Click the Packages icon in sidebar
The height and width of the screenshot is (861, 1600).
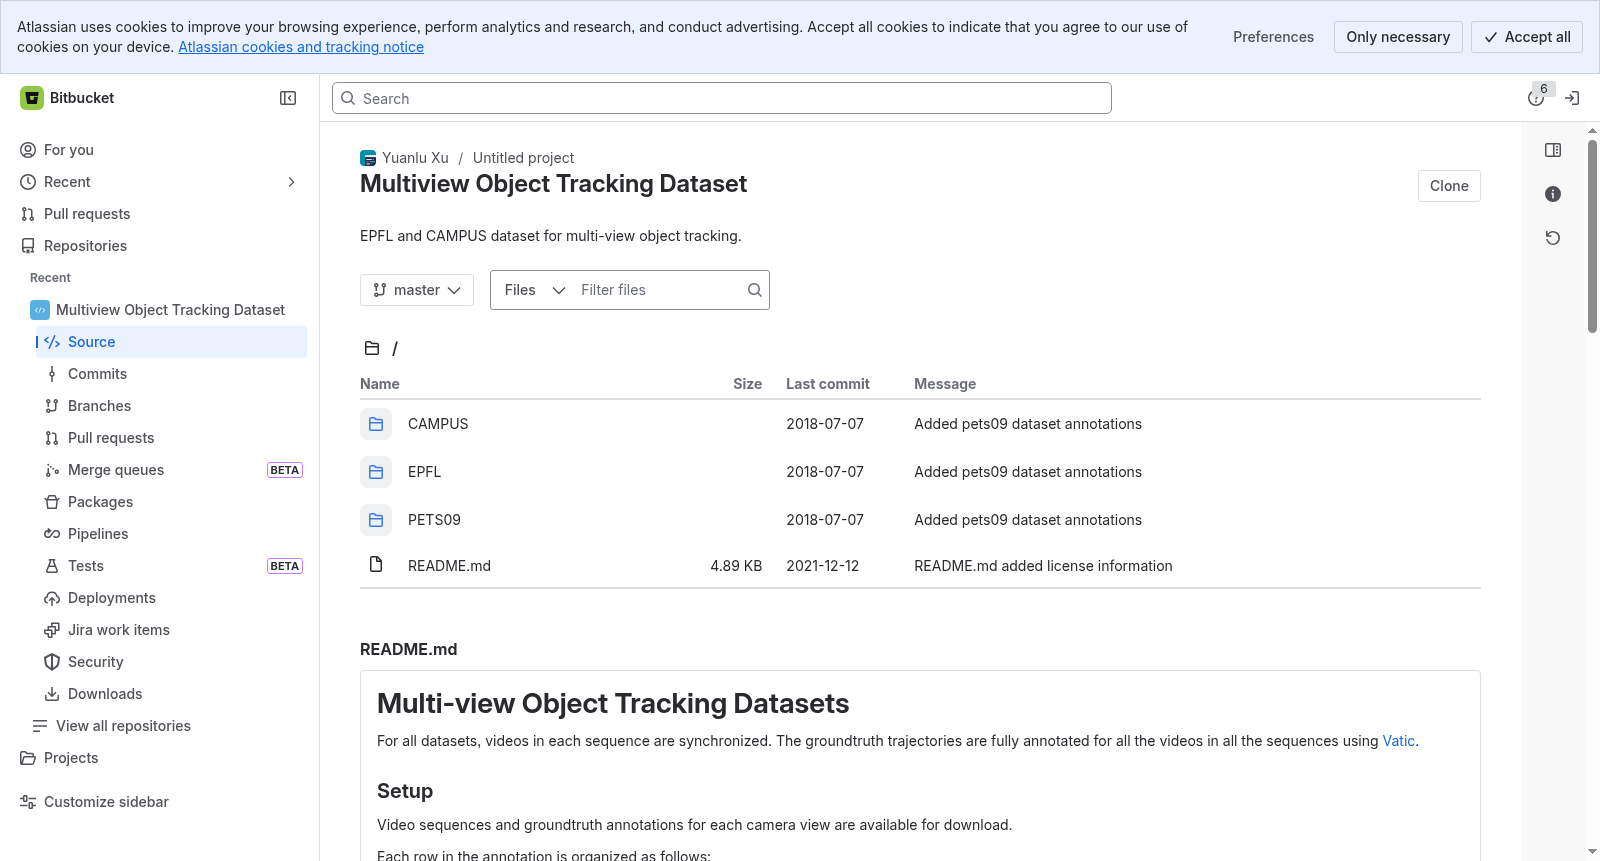pos(52,502)
